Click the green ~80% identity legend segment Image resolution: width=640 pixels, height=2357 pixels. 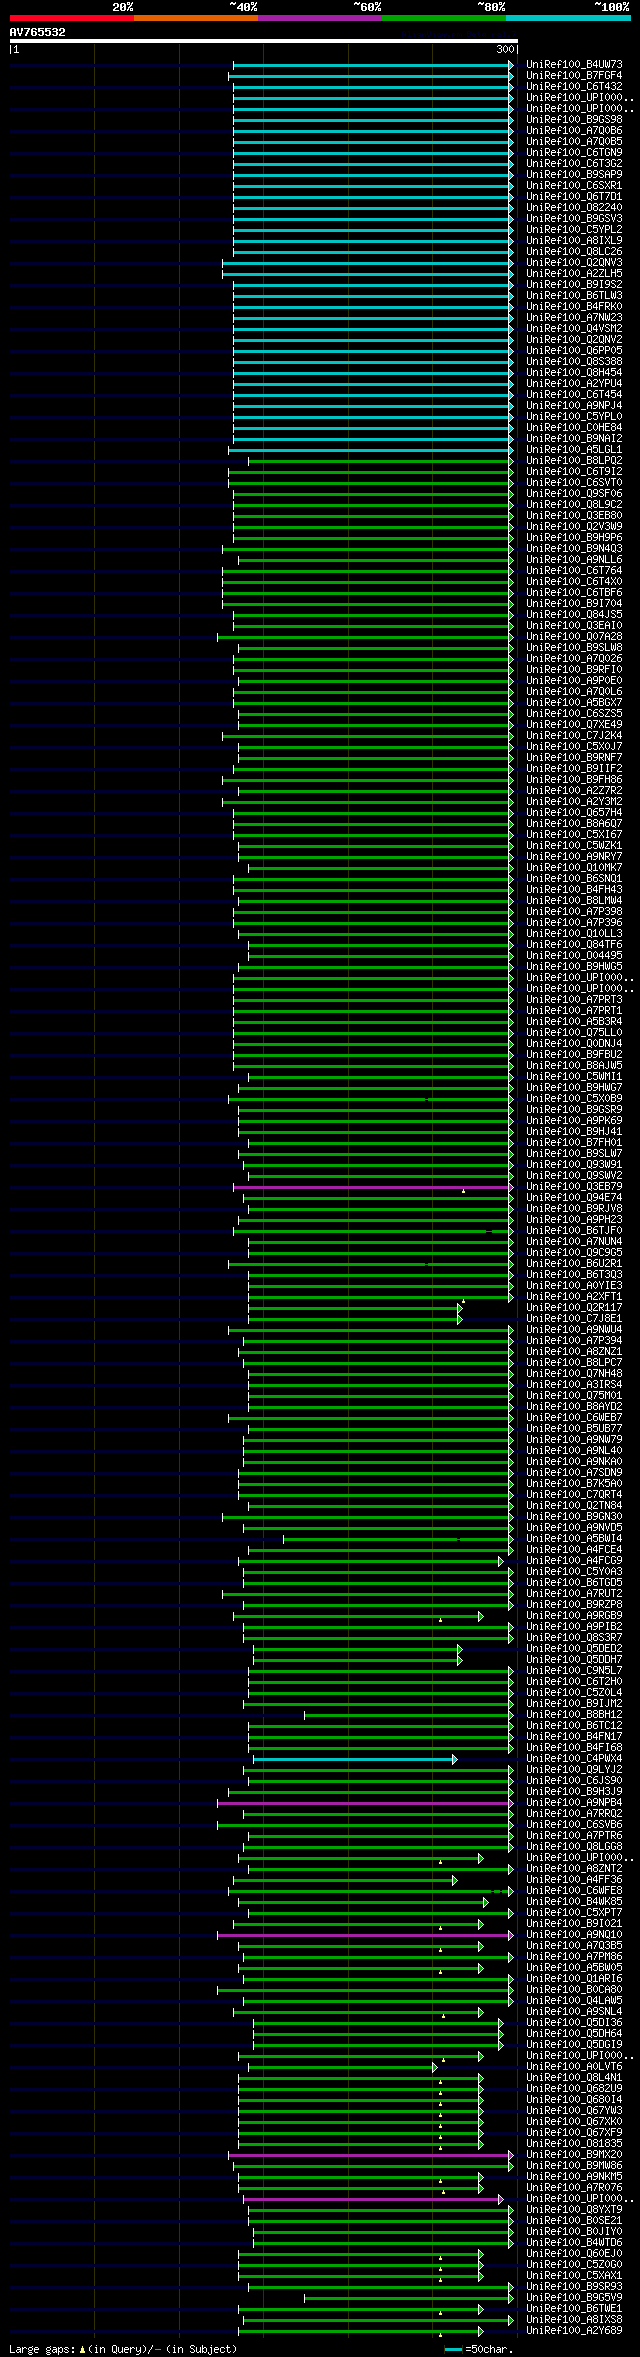(443, 18)
